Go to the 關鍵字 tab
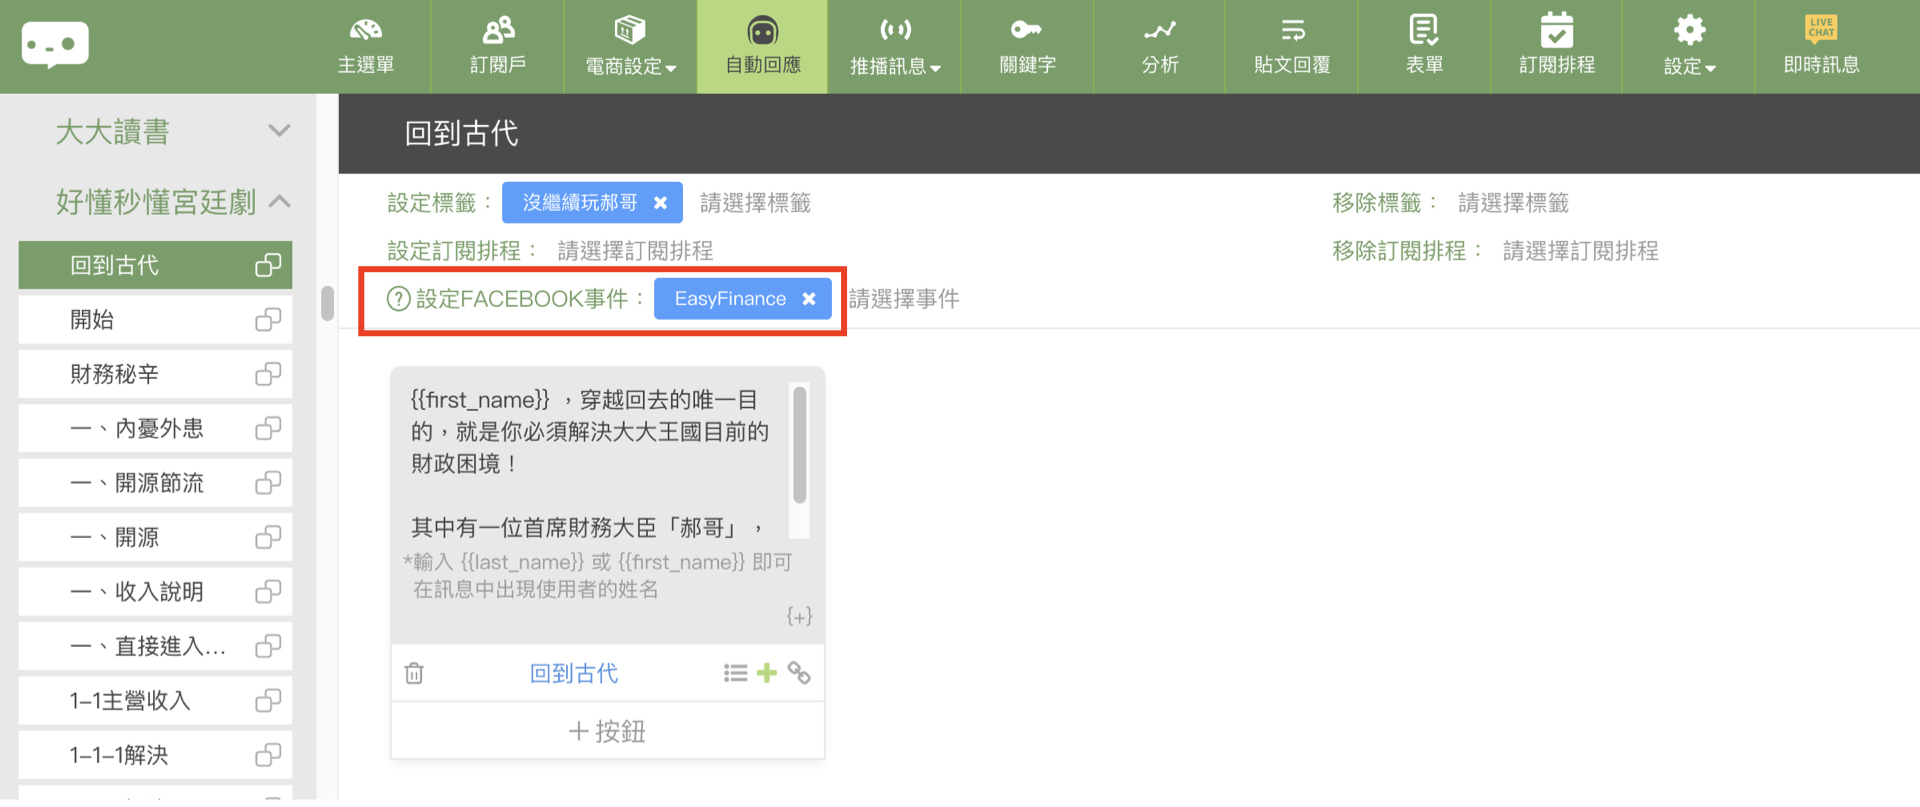Image resolution: width=1920 pixels, height=807 pixels. coord(1027,47)
